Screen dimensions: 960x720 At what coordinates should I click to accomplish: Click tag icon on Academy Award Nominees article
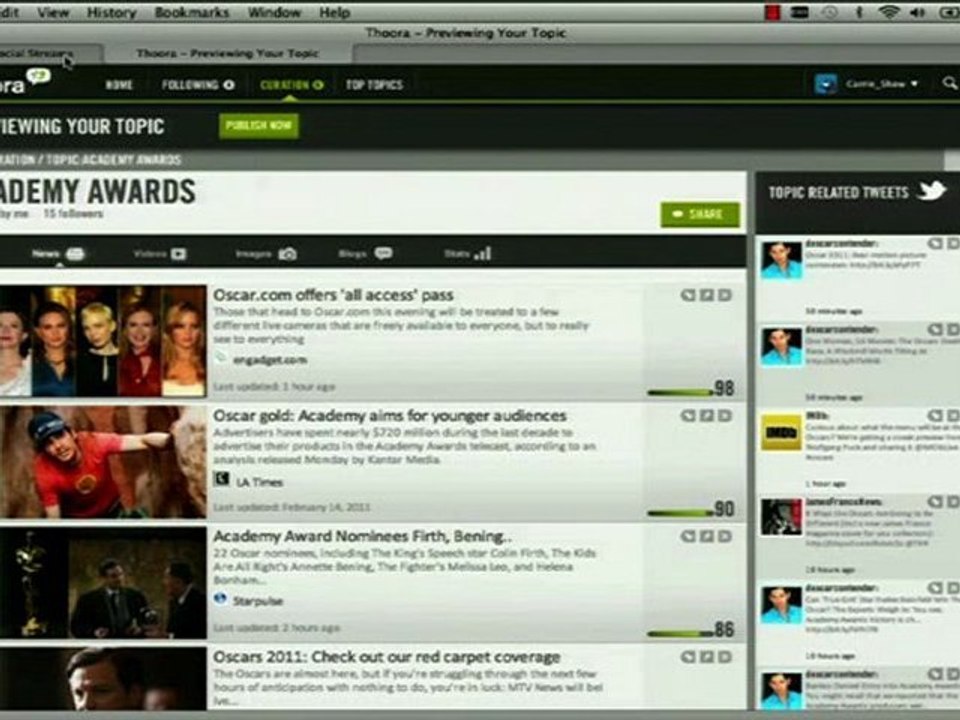[x=688, y=536]
